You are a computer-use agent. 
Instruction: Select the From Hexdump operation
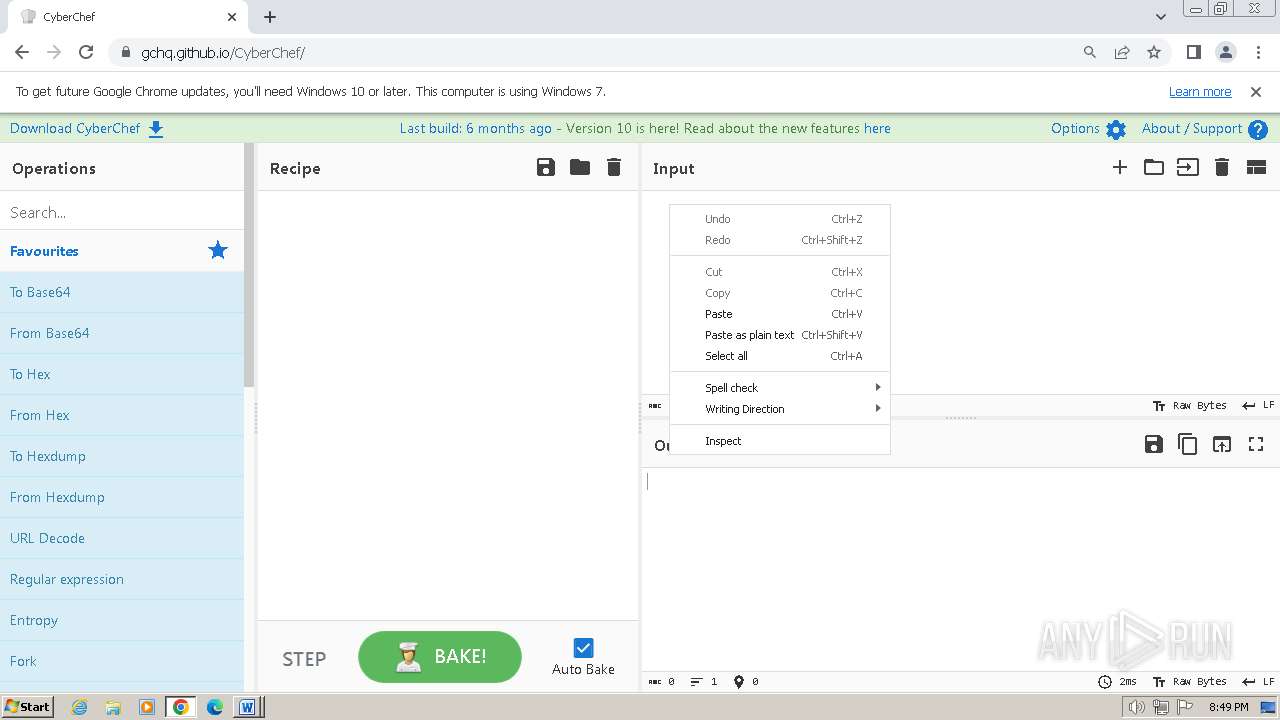pyautogui.click(x=122, y=497)
